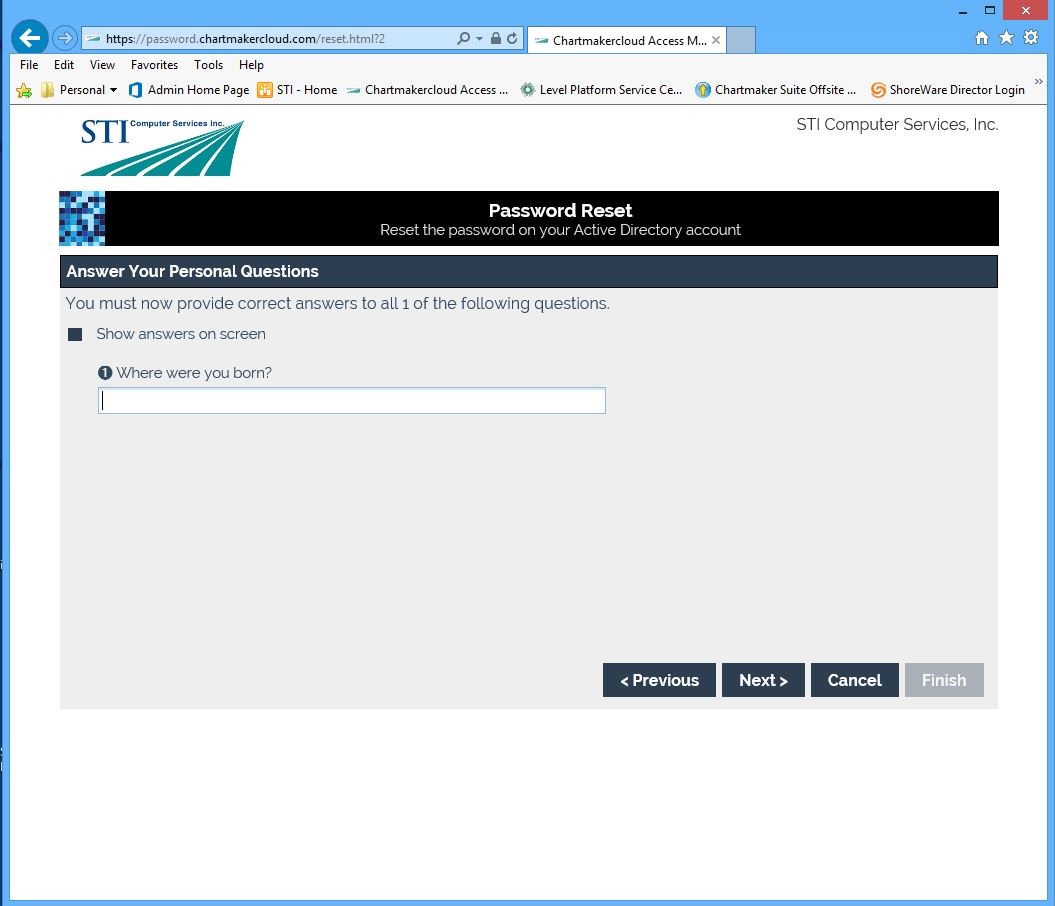
Task: Click the 'Where were you born?' answer field
Action: click(x=352, y=401)
